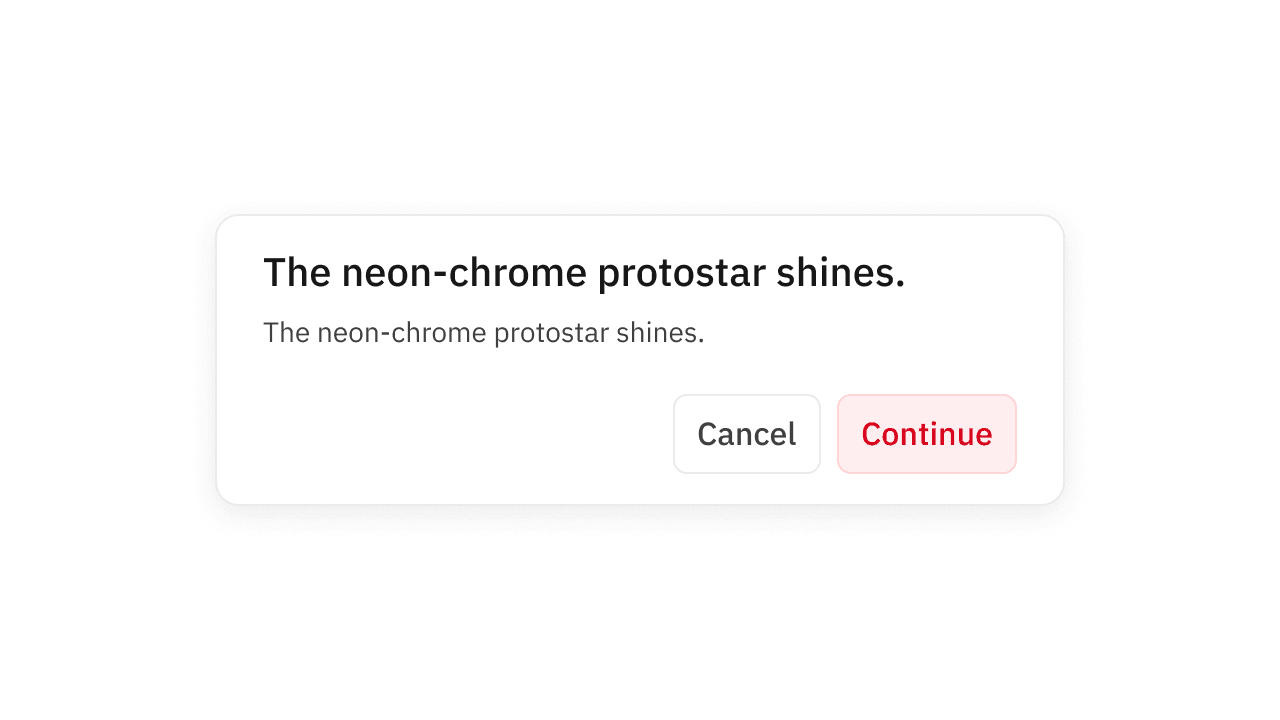Click the smaller gray description text
Screen dimensions: 1280x720
tap(483, 333)
